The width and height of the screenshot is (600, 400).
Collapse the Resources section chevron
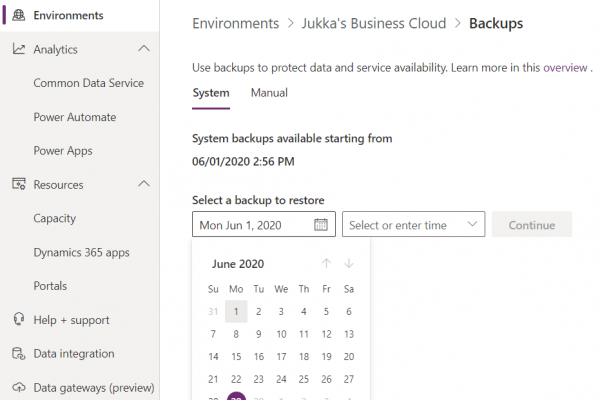click(x=144, y=184)
